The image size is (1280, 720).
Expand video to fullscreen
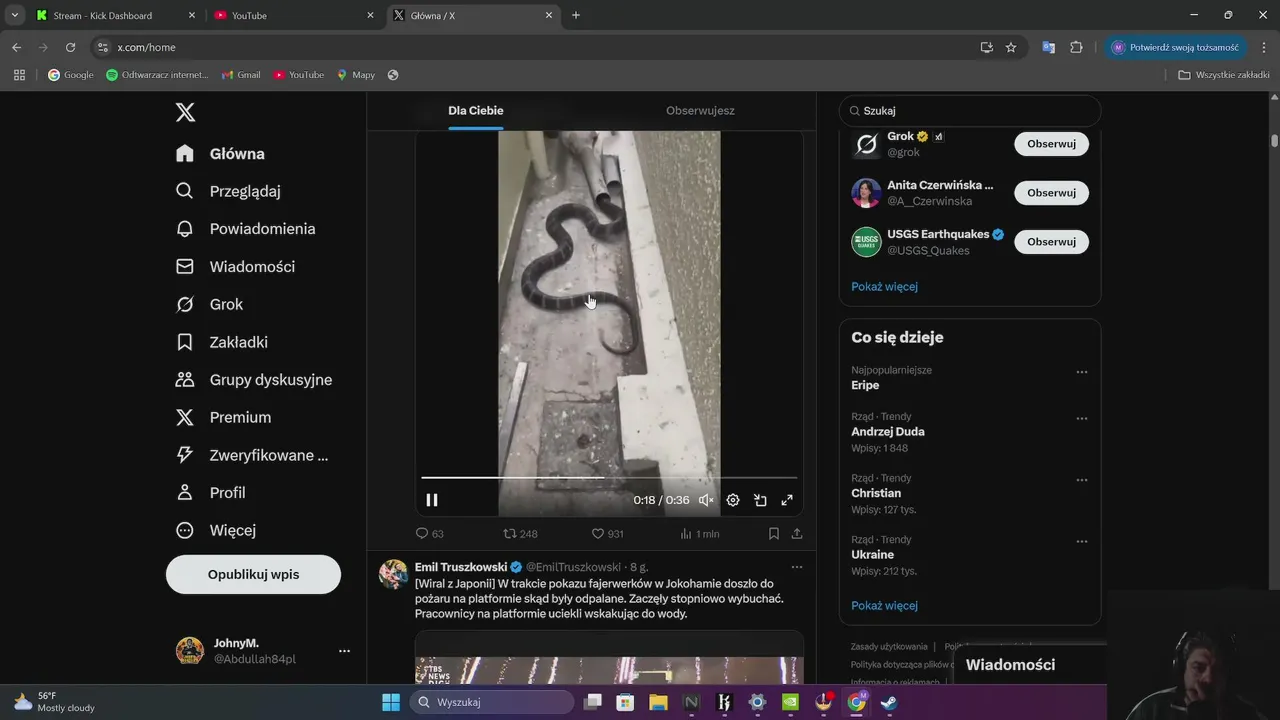[x=787, y=500]
